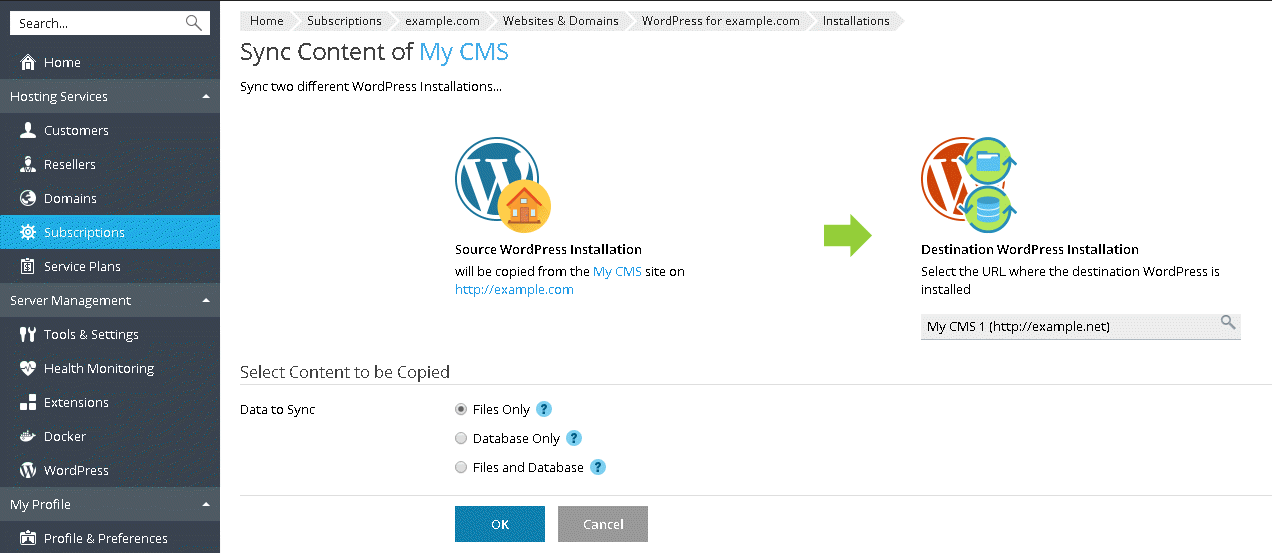Open the http://example.com source link

514,290
